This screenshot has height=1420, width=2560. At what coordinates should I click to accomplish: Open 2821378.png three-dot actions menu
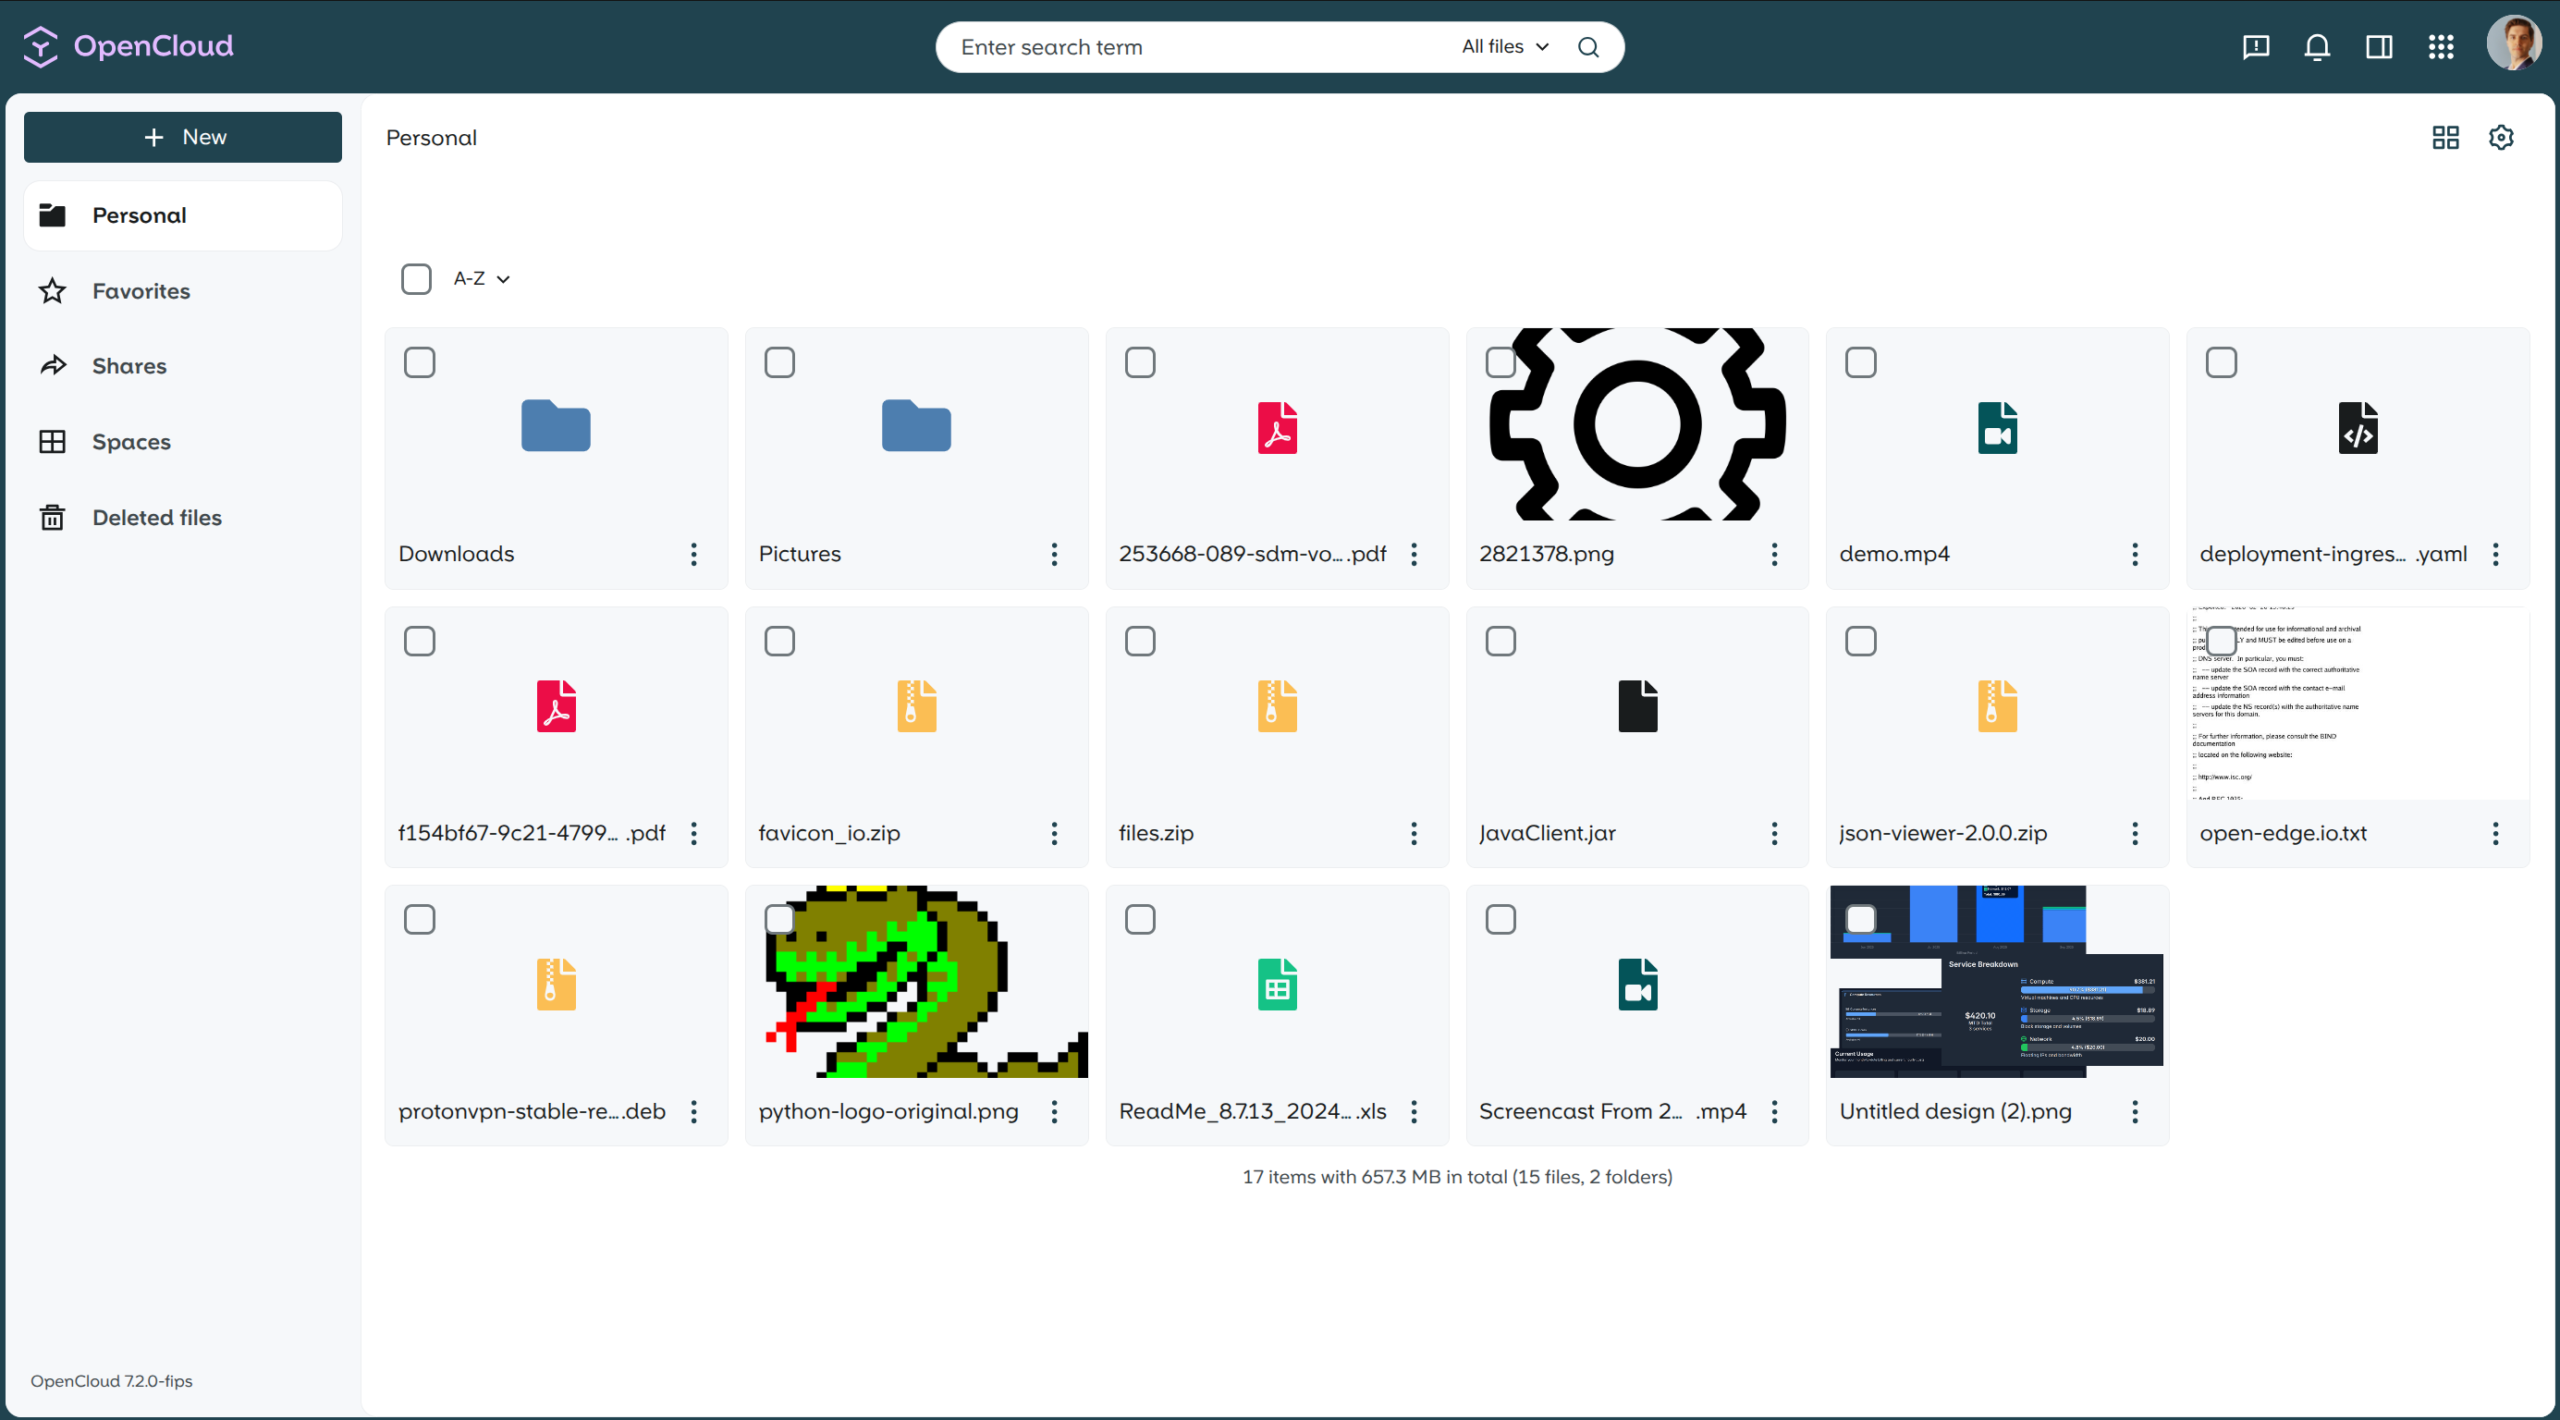pos(1774,554)
